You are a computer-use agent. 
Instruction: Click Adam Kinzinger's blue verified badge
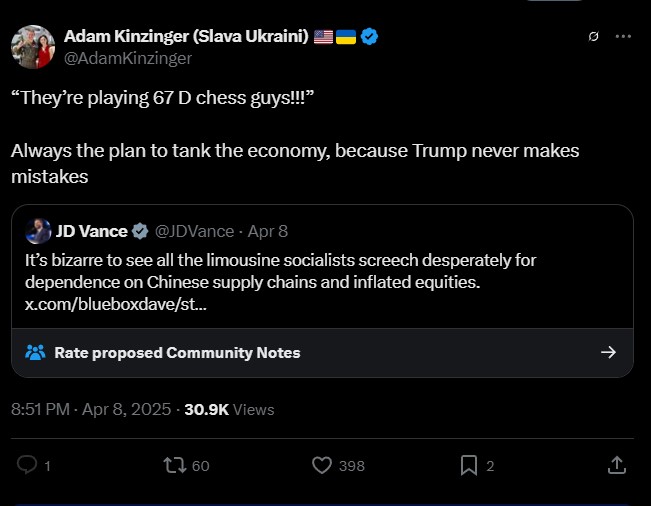(370, 37)
